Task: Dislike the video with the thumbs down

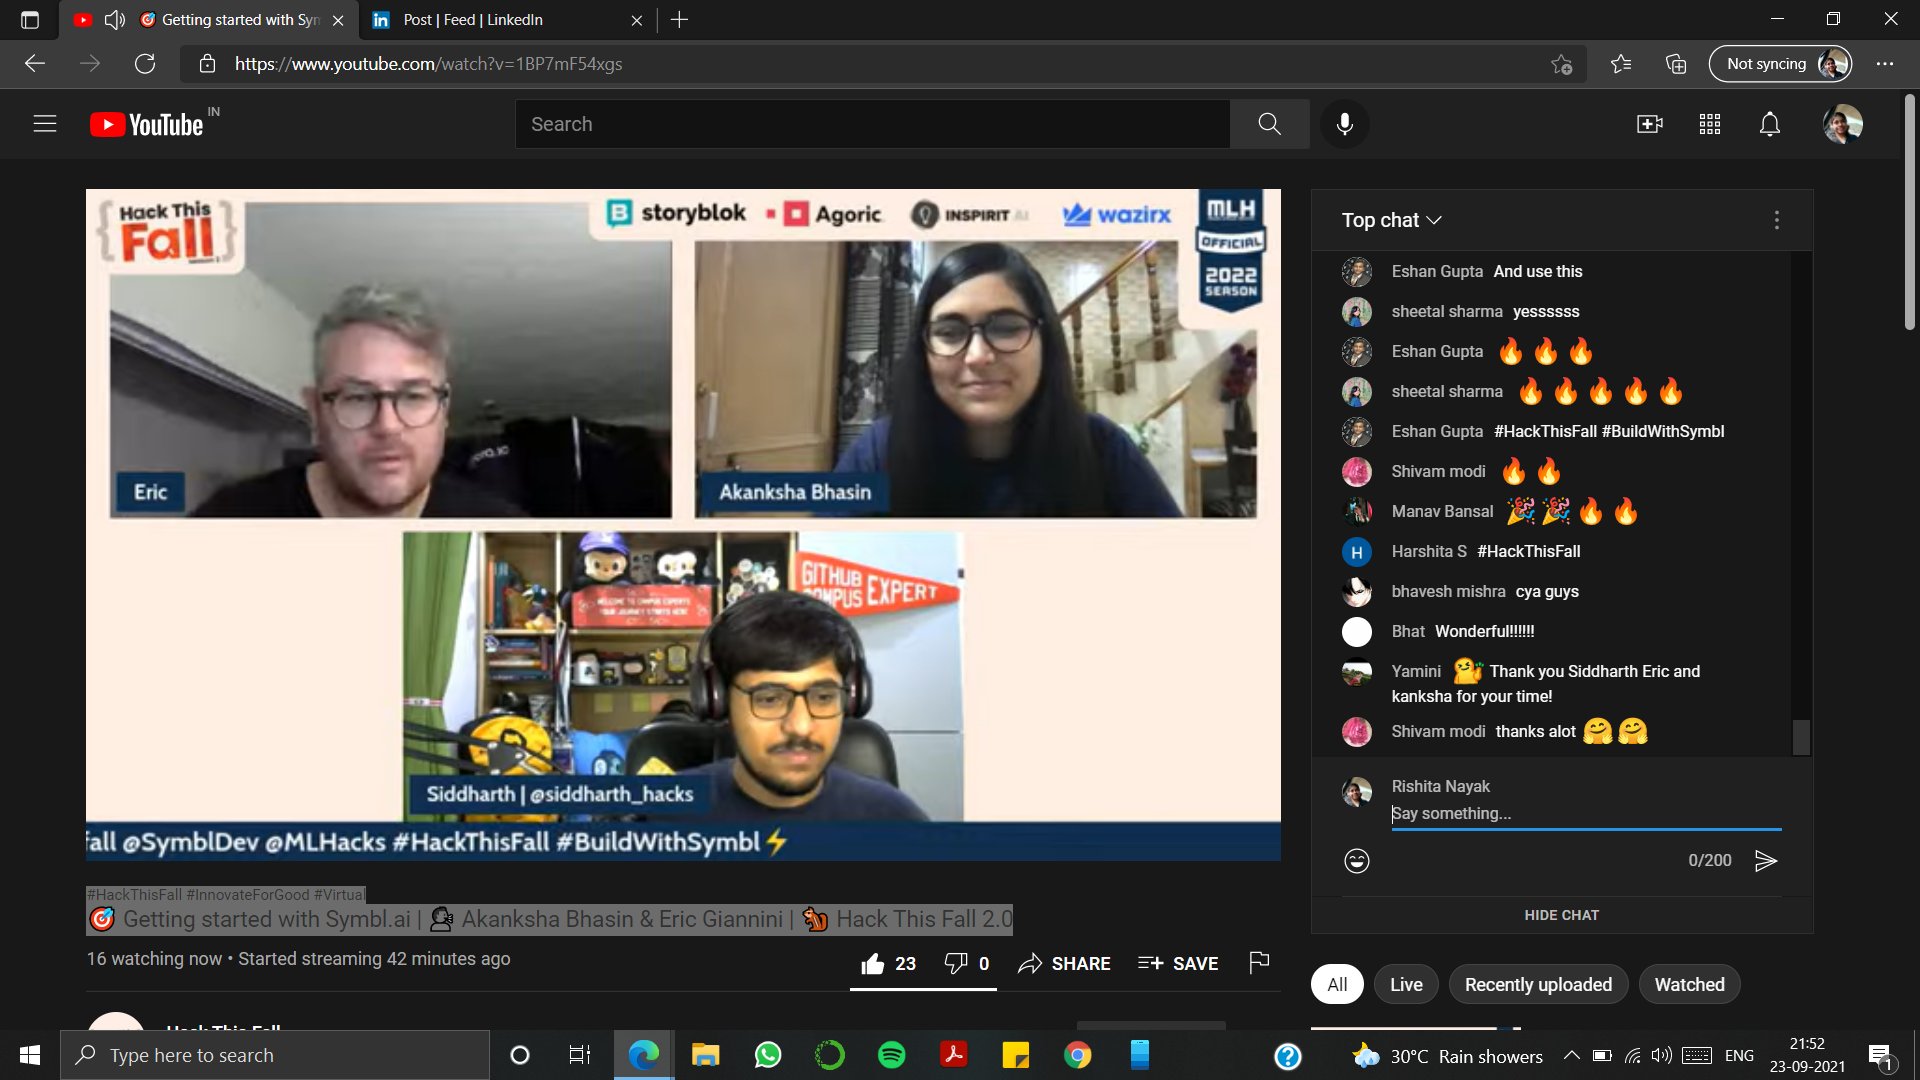Action: (956, 962)
